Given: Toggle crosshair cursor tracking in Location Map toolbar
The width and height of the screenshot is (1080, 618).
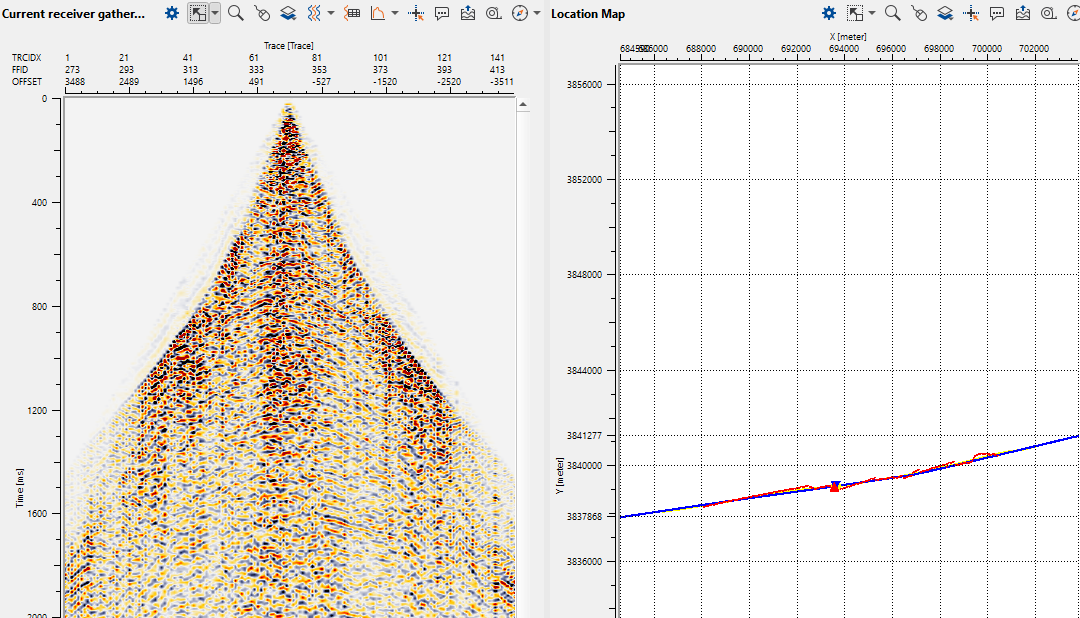Looking at the screenshot, I should click(971, 13).
